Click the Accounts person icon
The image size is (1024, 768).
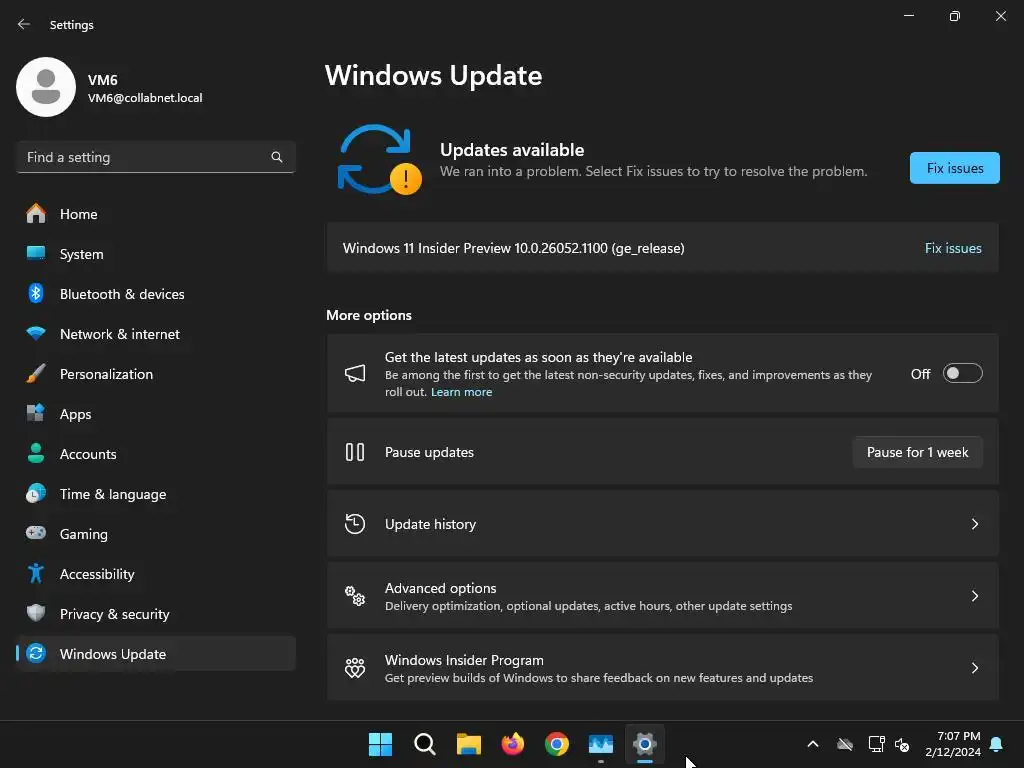36,453
